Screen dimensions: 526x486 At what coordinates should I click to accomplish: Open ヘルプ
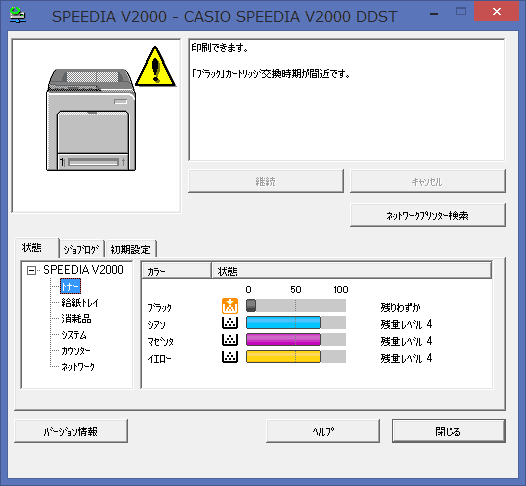323,431
